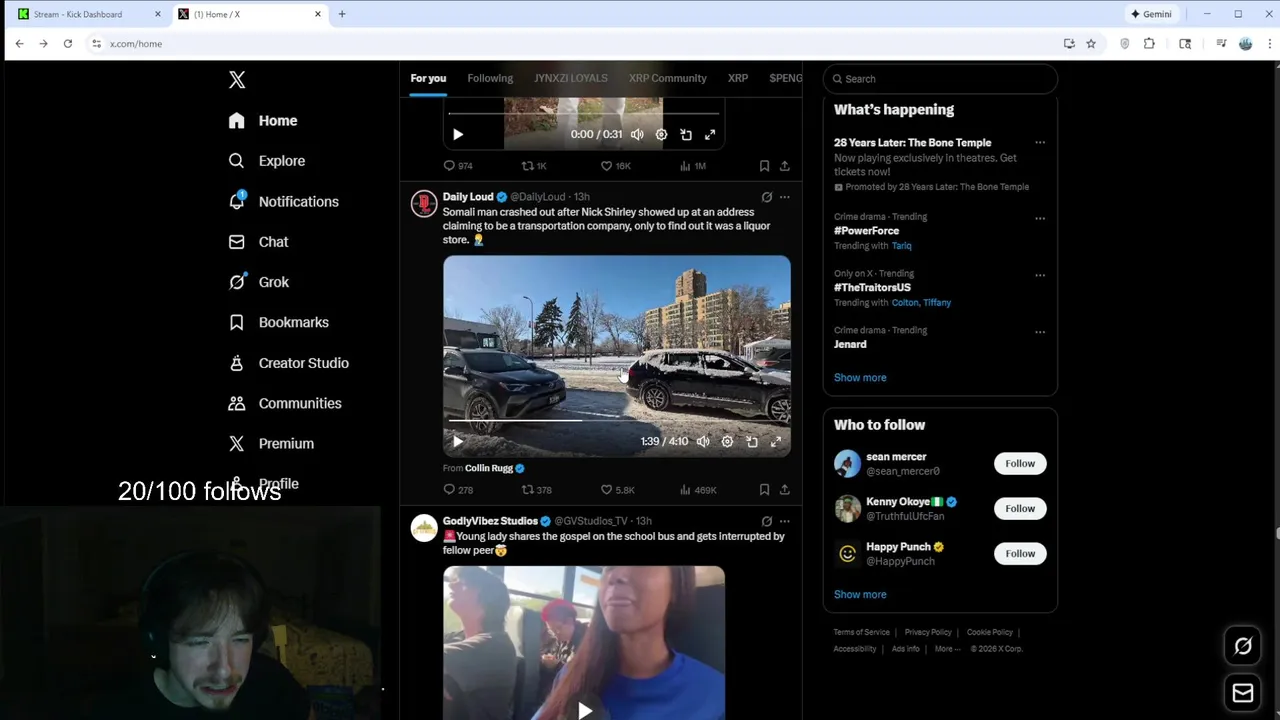Open Chat in the sidebar
This screenshot has width=1280, height=720.
click(x=258, y=242)
